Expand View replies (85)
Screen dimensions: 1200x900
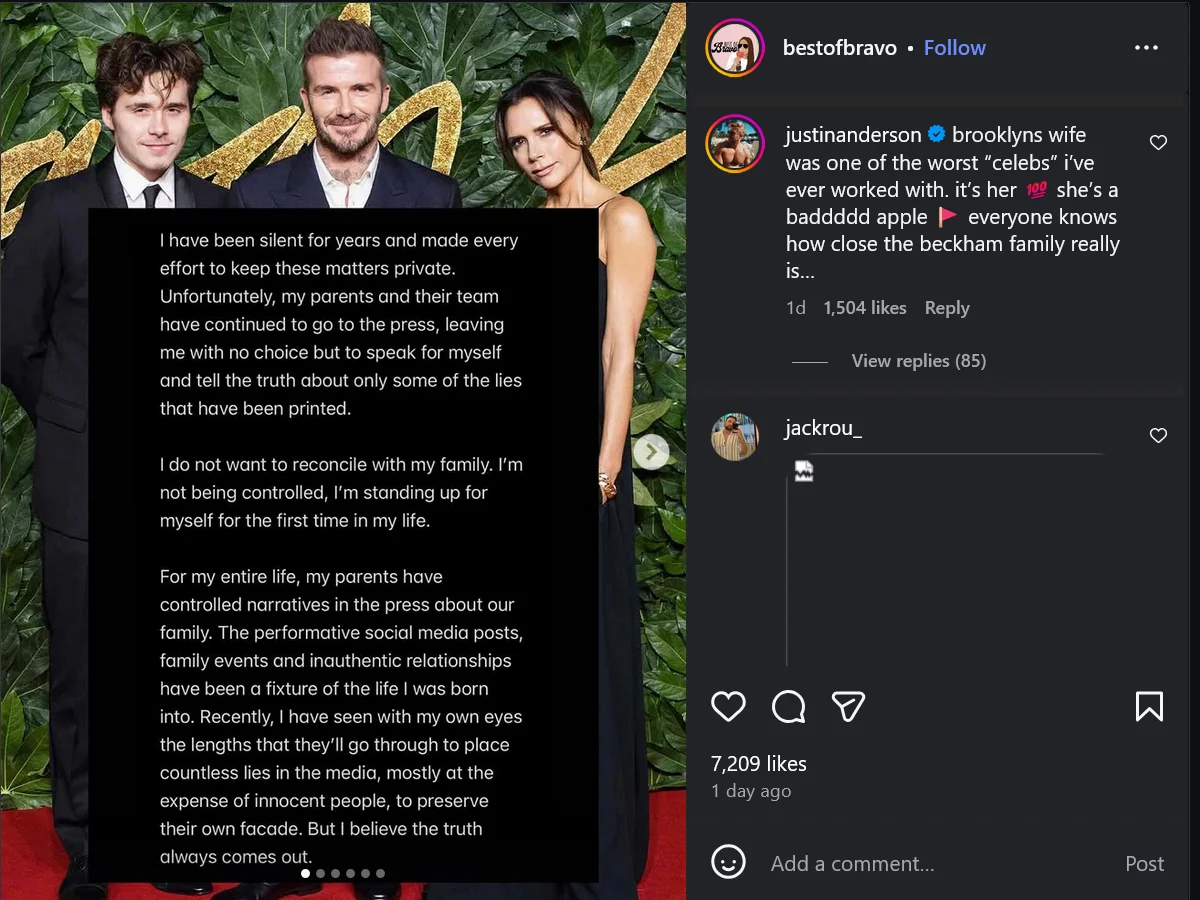tap(918, 361)
